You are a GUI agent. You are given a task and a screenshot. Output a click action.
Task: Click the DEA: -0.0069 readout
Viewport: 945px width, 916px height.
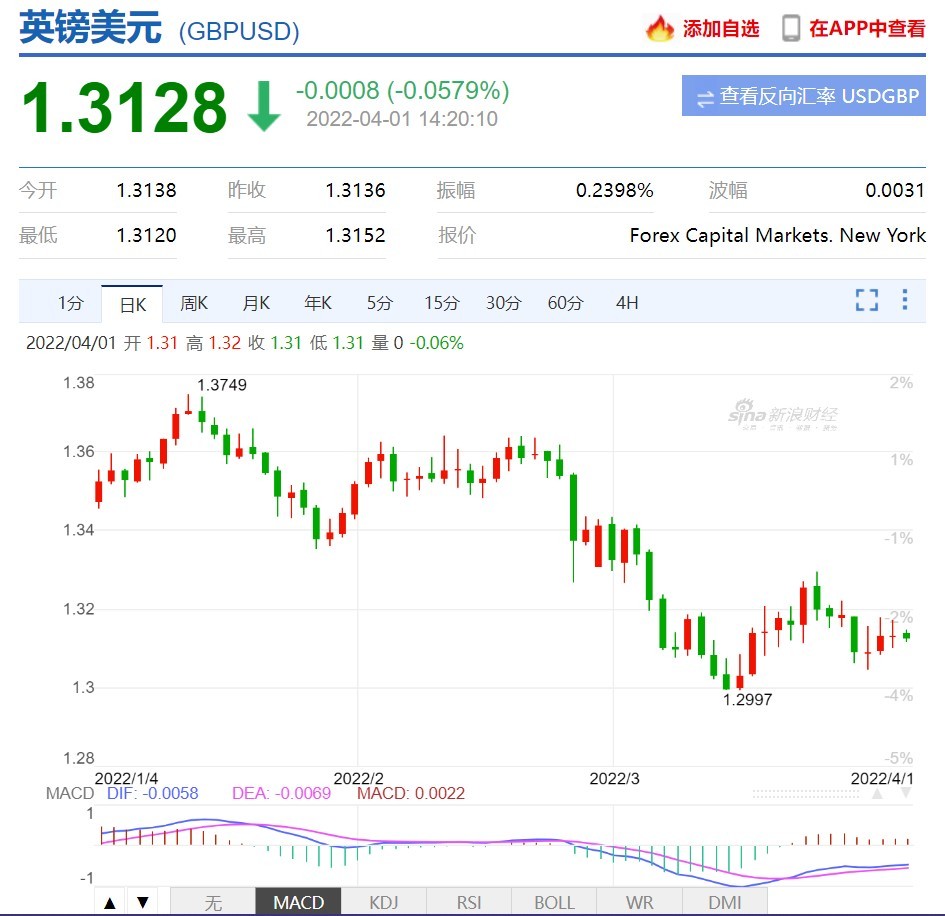[x=281, y=793]
